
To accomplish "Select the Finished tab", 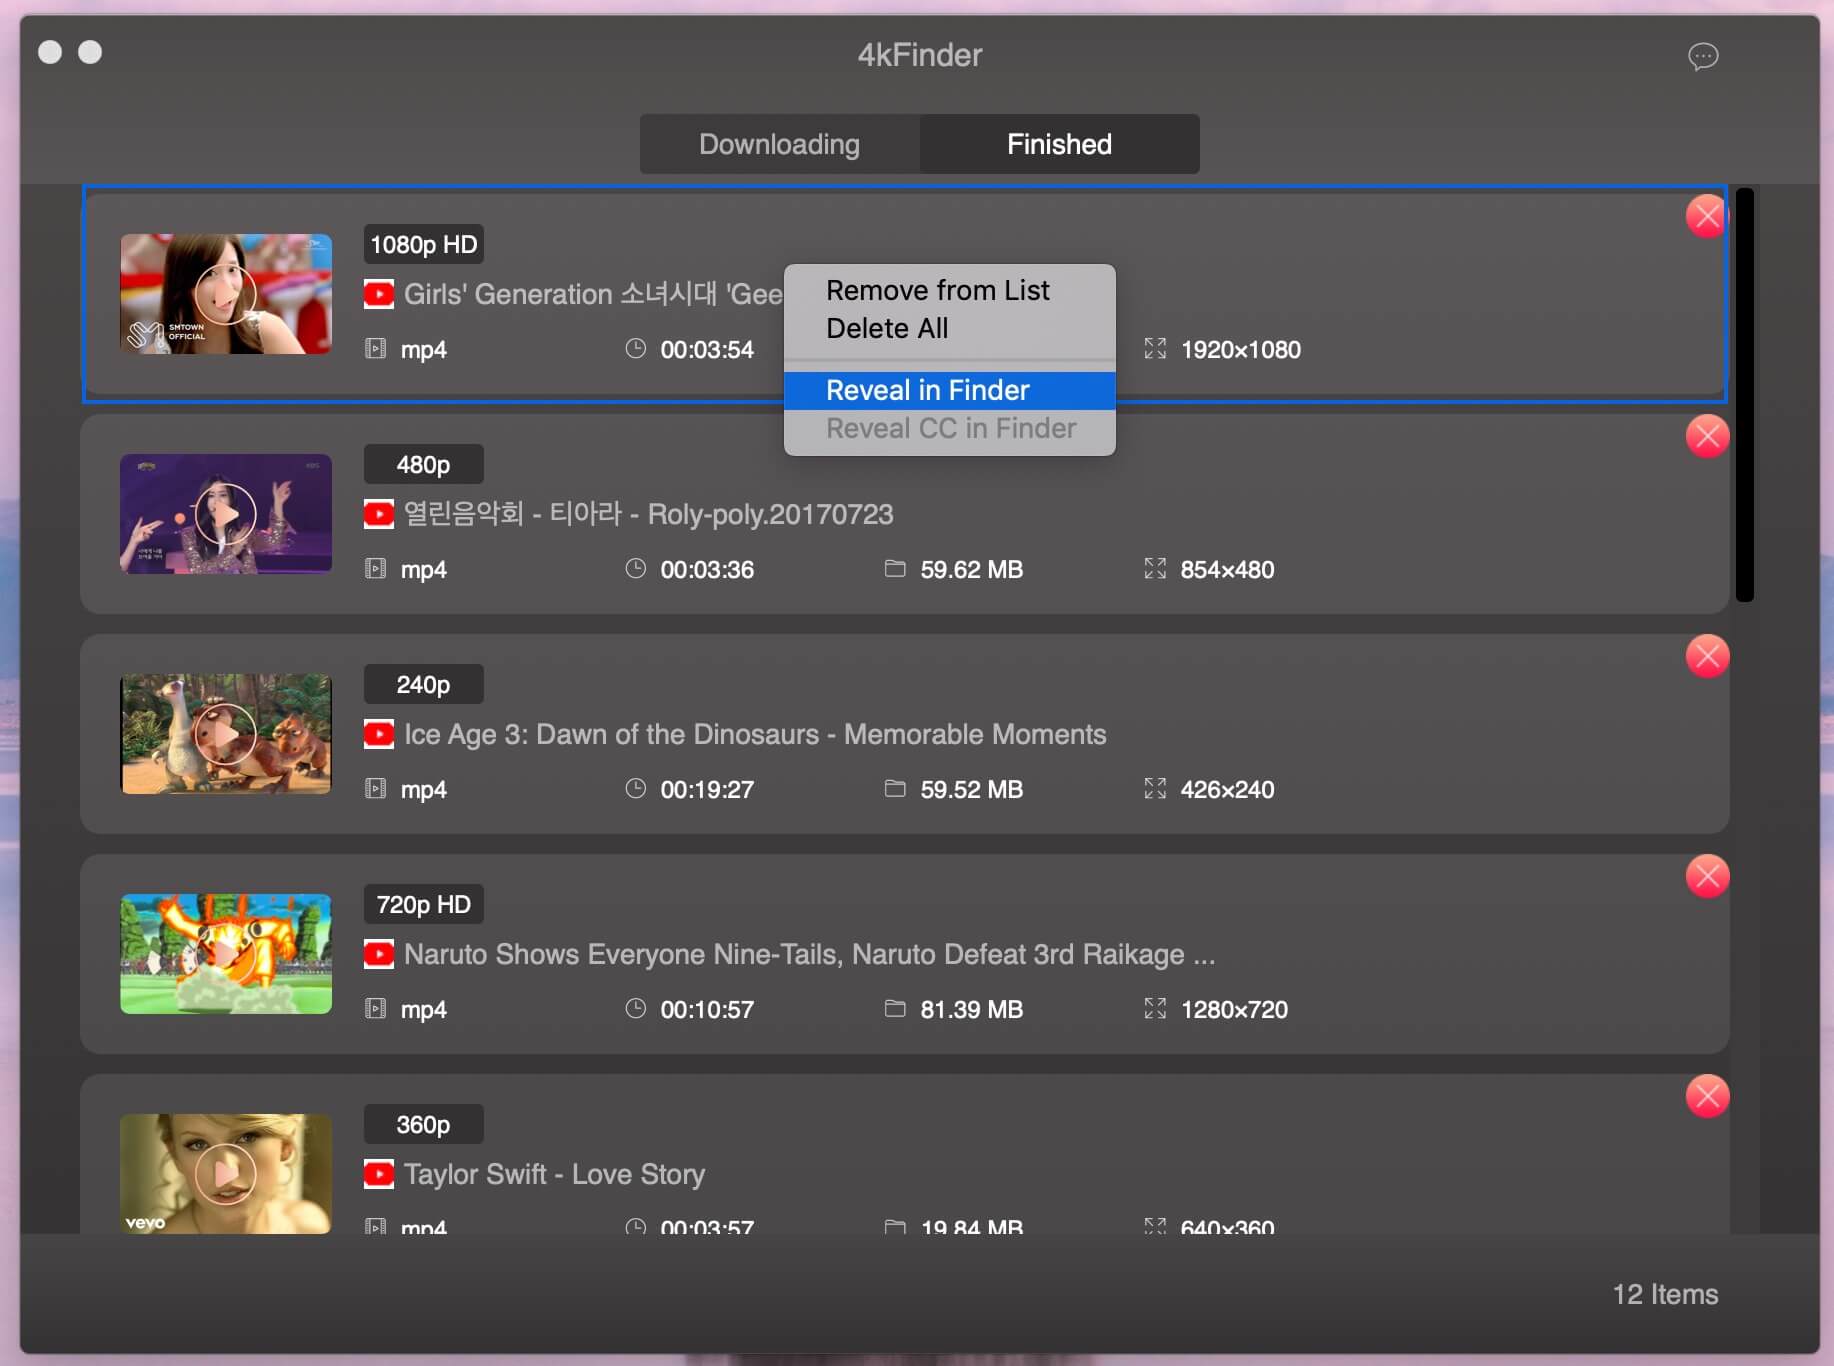I will (x=1058, y=144).
